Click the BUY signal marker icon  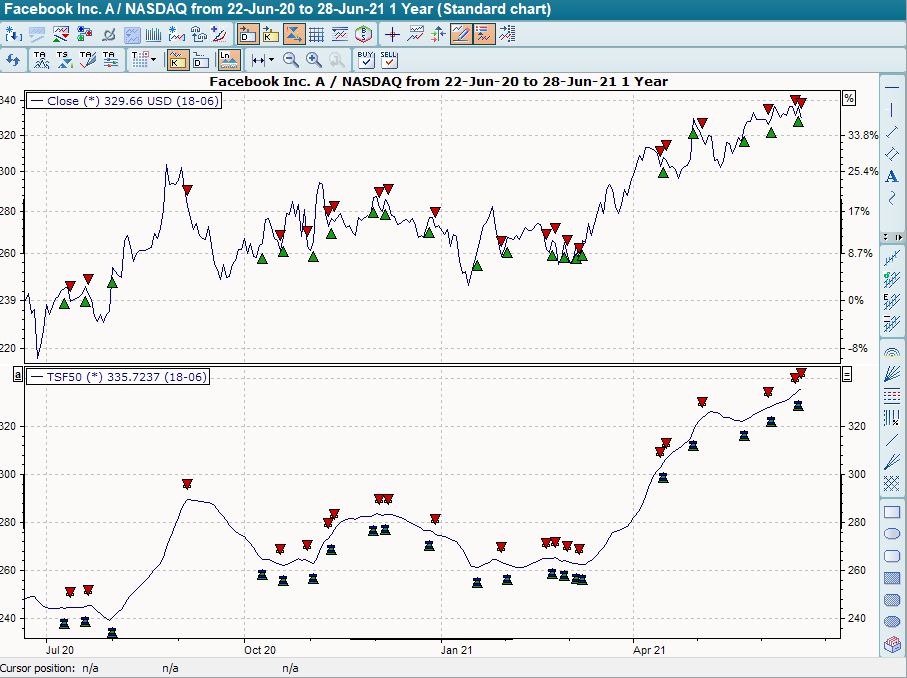[367, 60]
